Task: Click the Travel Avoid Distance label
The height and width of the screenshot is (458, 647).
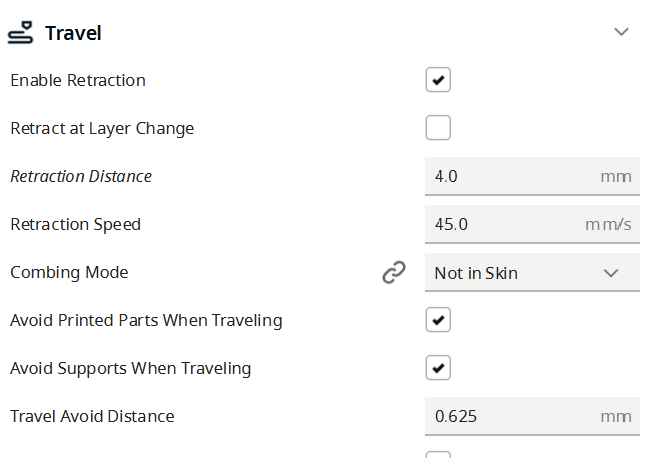Action: (92, 416)
